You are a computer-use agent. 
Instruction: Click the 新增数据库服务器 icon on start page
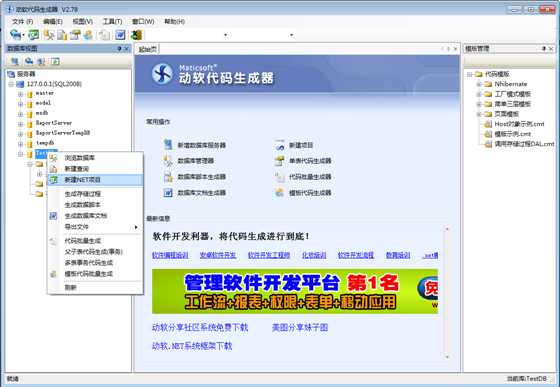point(168,145)
